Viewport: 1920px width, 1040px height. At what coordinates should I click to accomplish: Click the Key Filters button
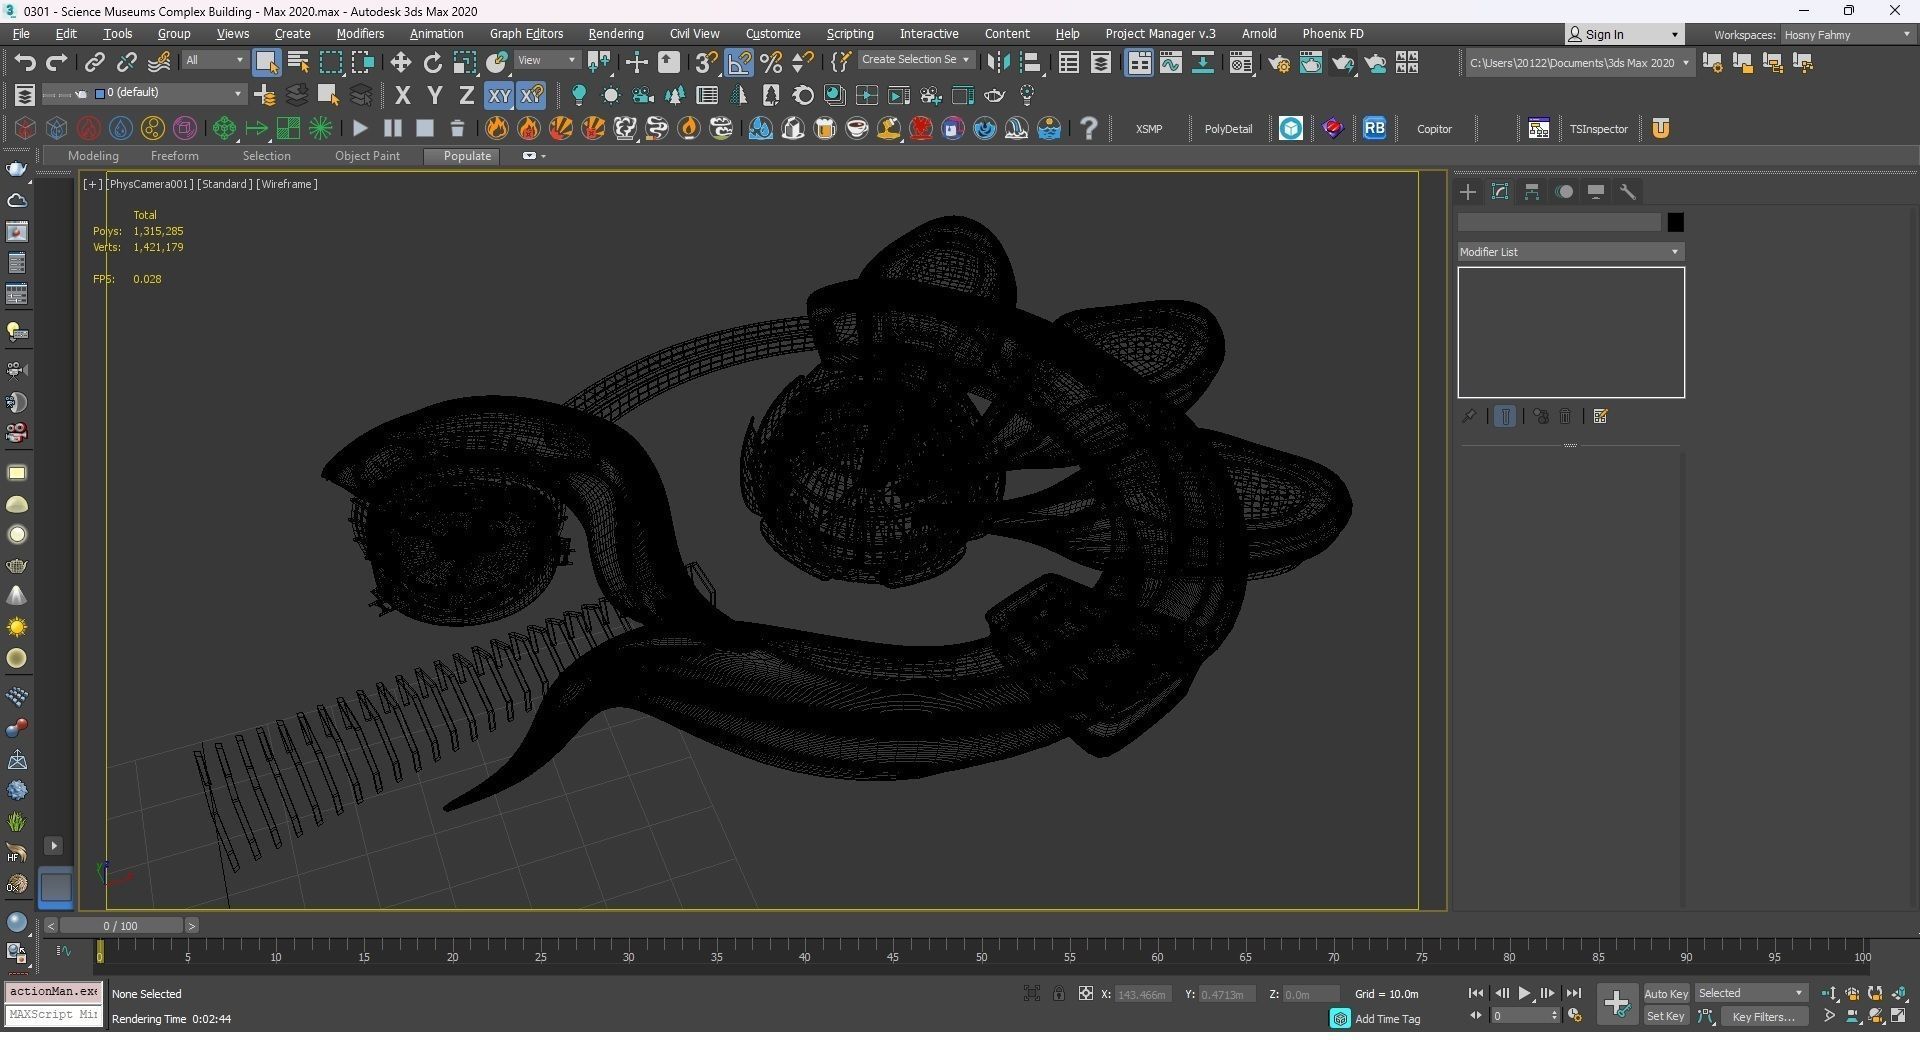[x=1762, y=1017]
